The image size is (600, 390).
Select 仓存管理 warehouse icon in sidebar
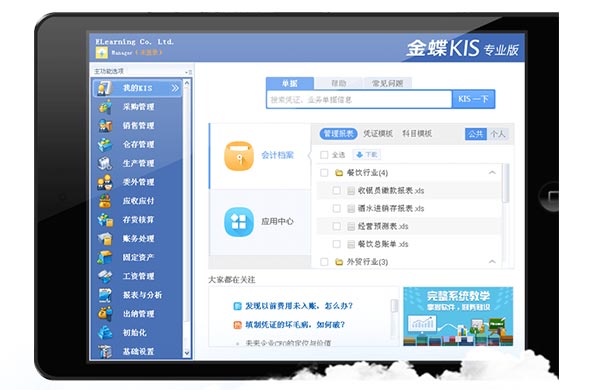105,144
